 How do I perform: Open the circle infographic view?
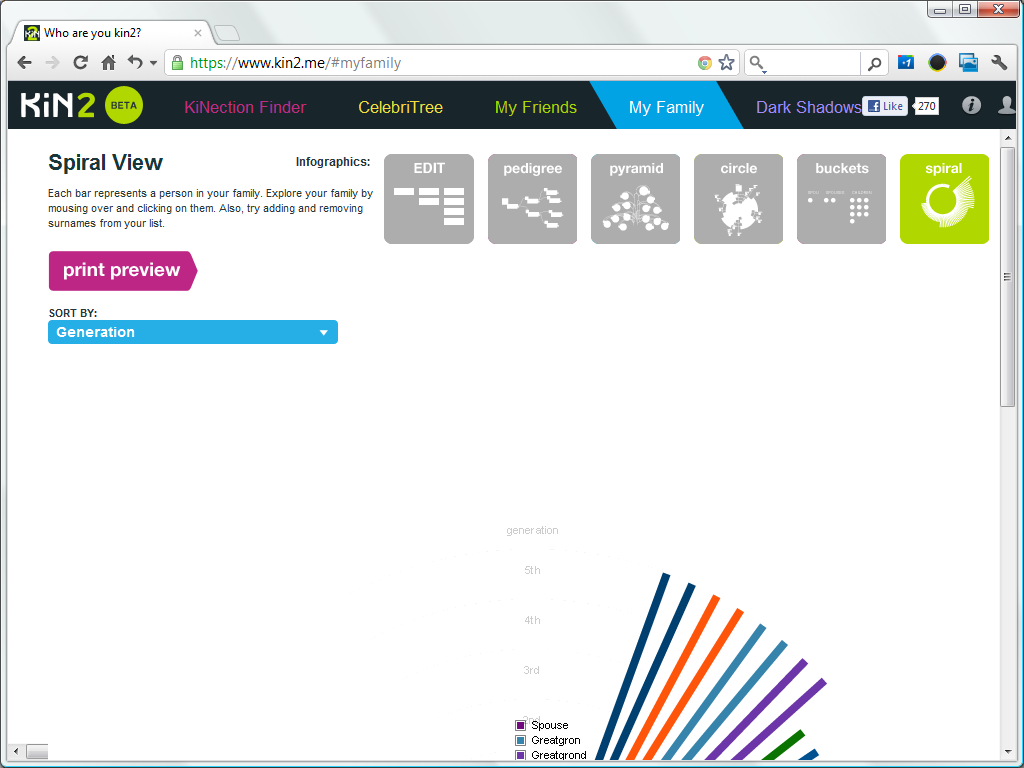738,199
